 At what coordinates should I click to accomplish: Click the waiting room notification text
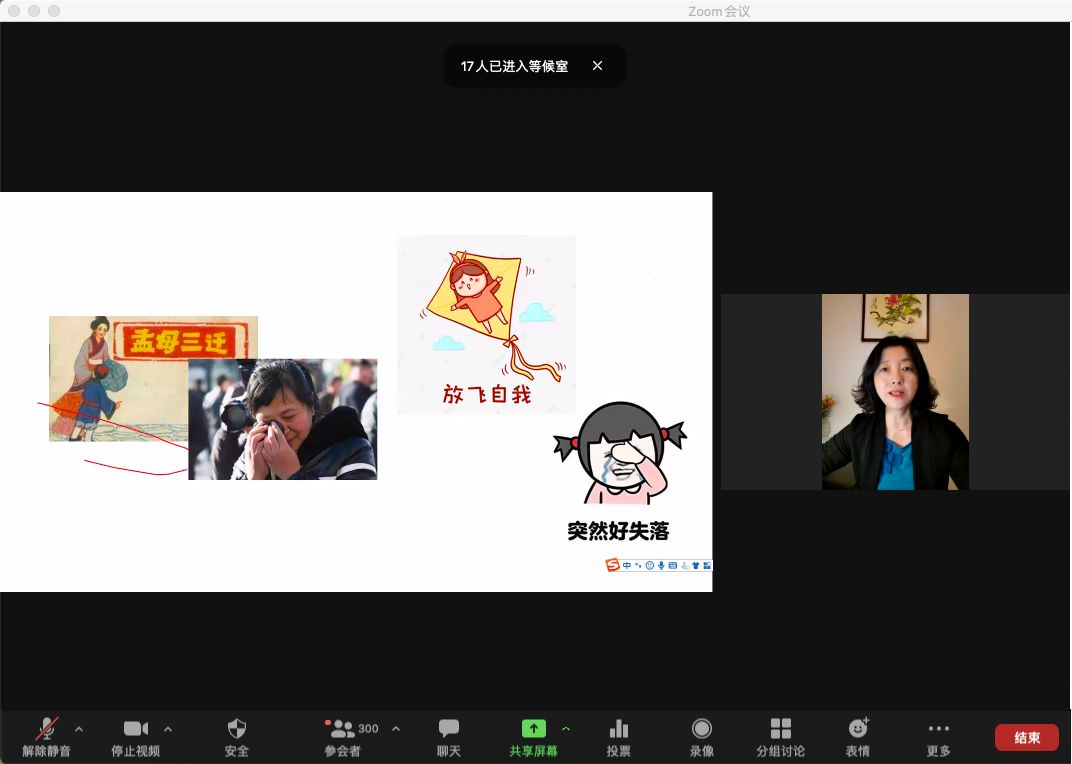(514, 66)
